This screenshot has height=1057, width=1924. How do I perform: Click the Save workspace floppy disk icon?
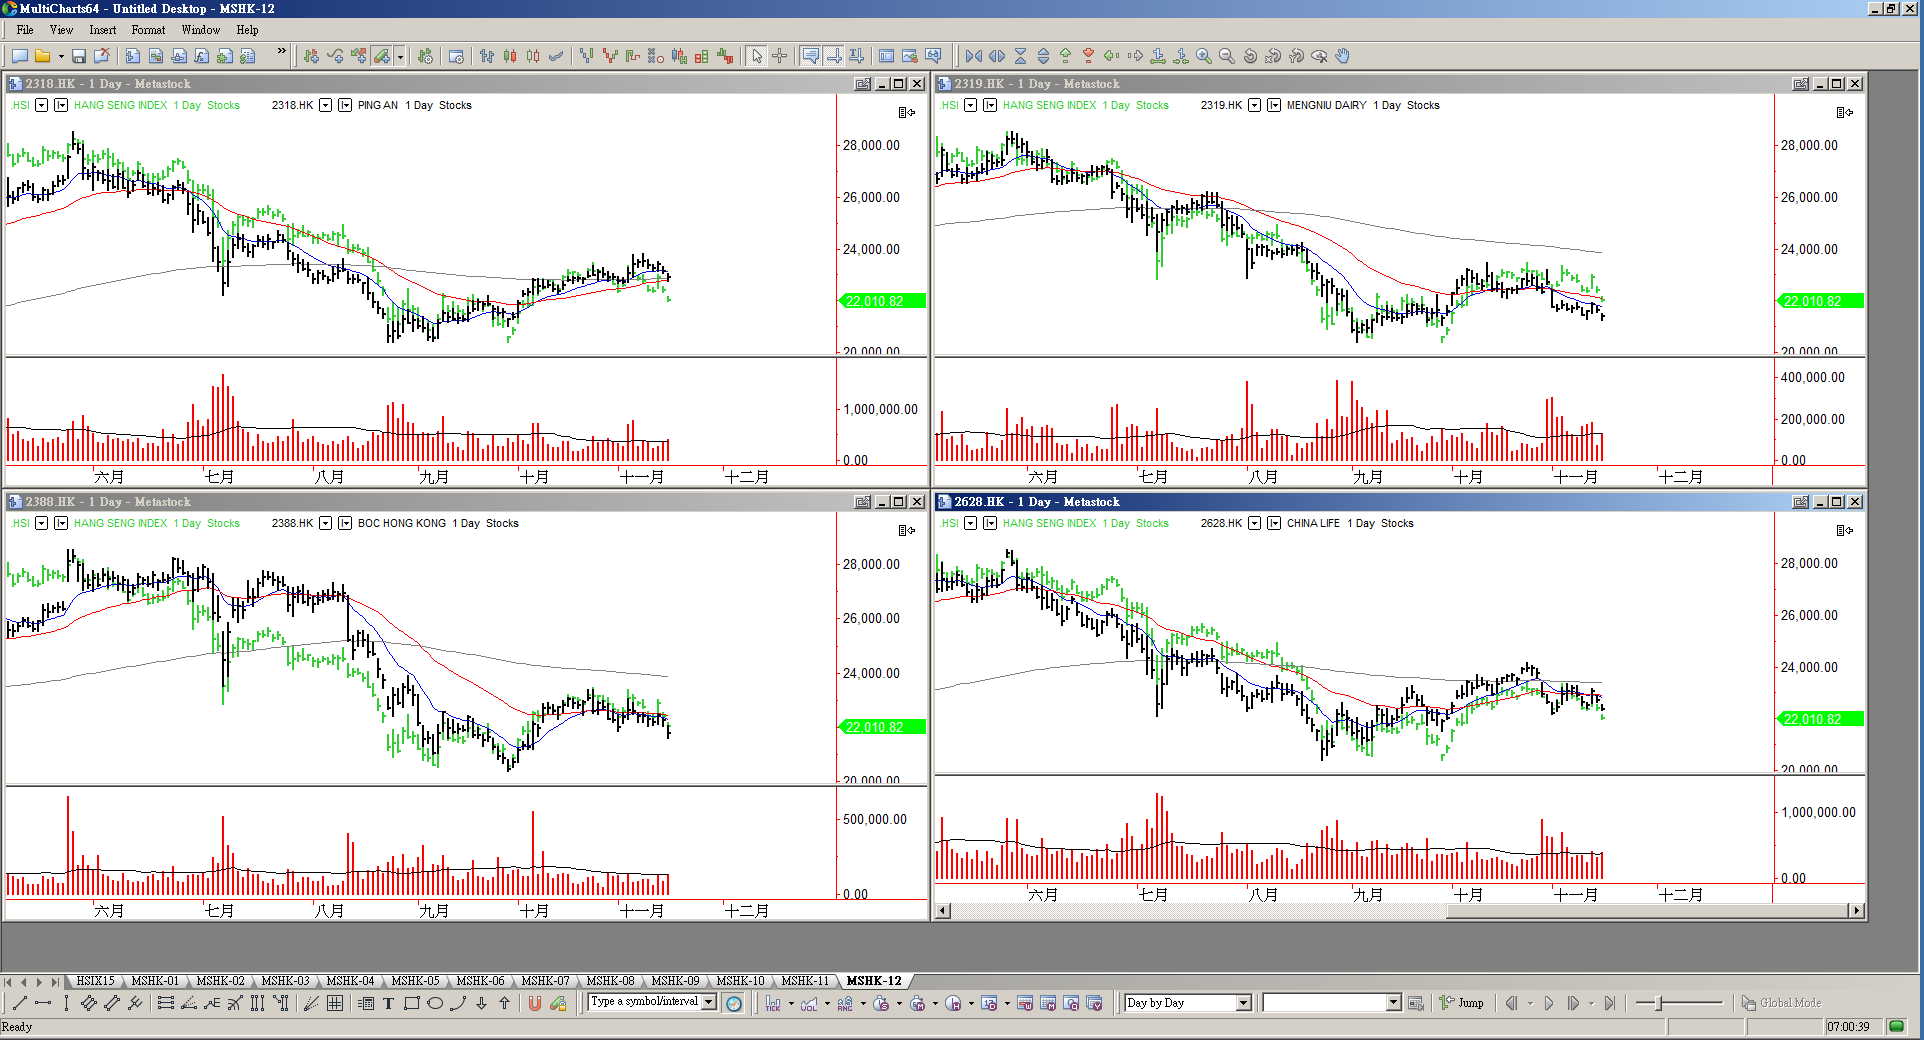pos(79,57)
